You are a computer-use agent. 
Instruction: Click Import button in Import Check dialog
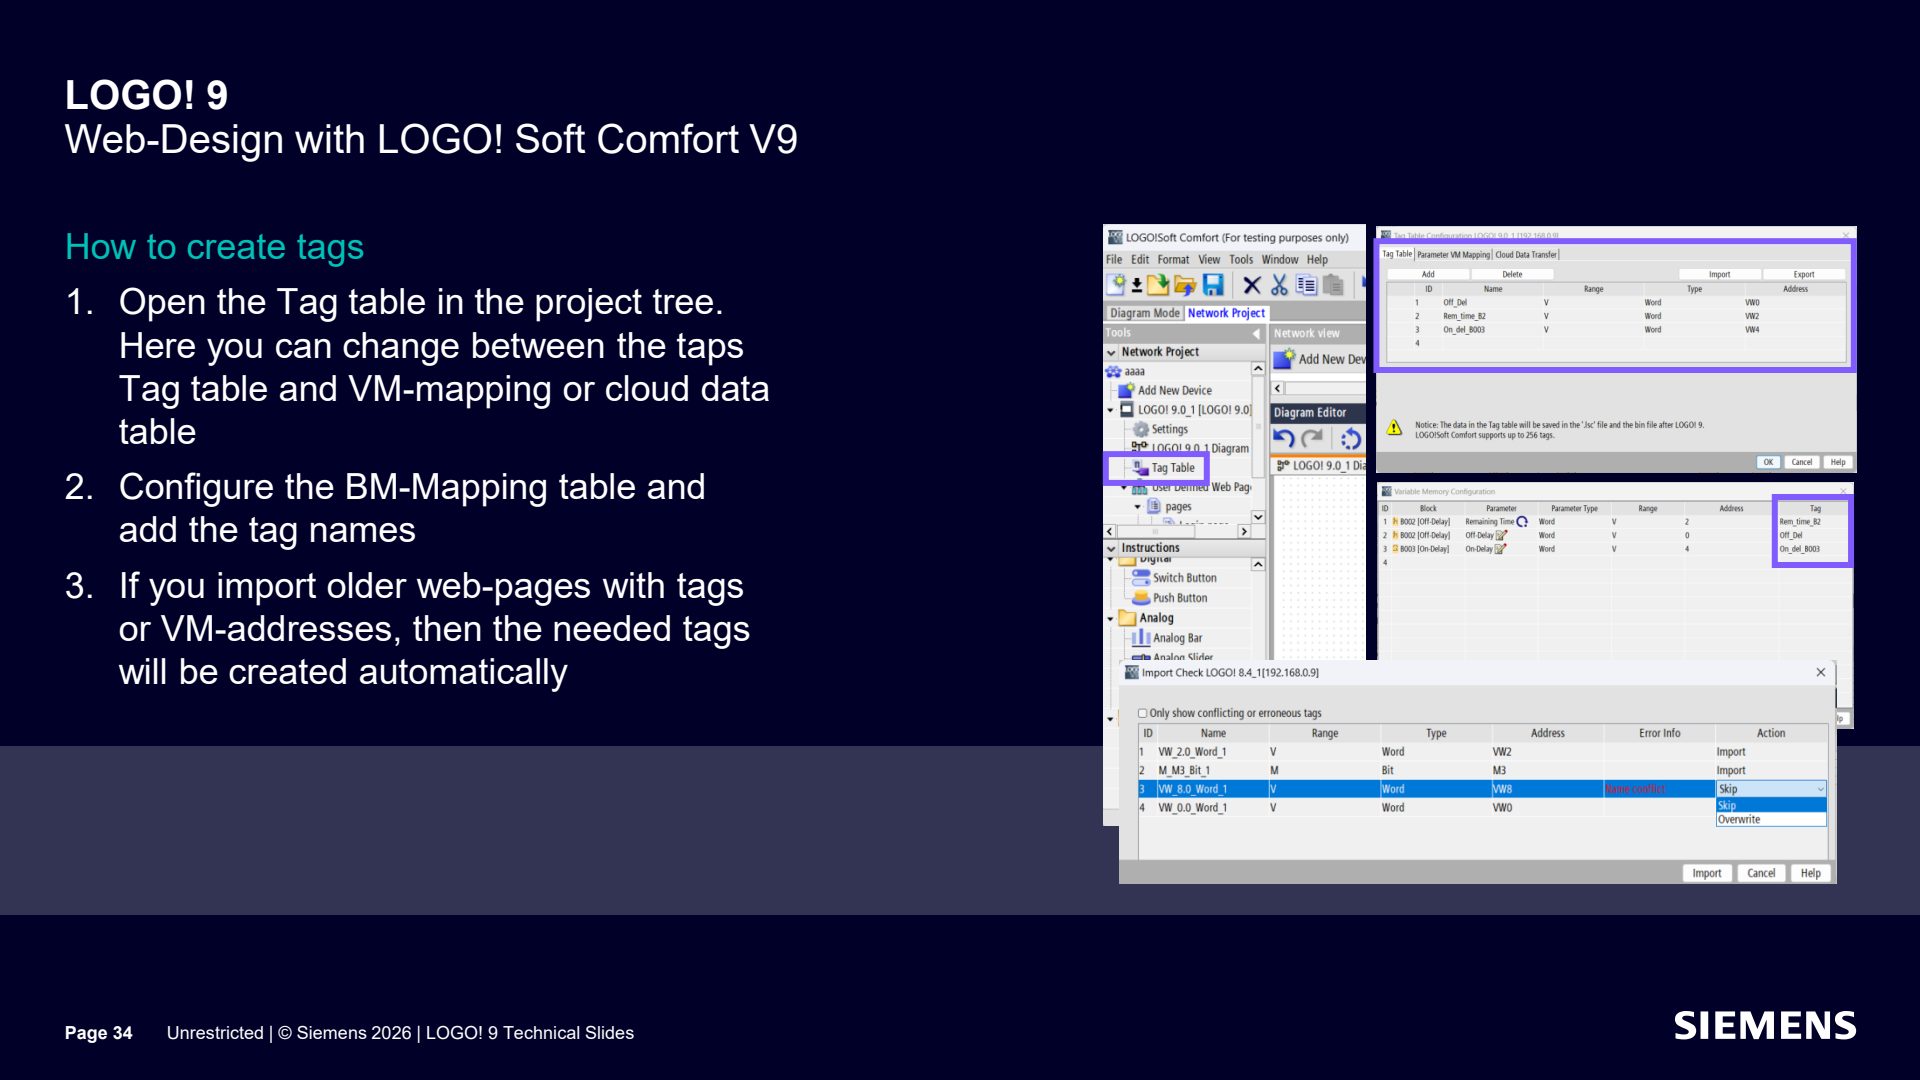pyautogui.click(x=1707, y=873)
